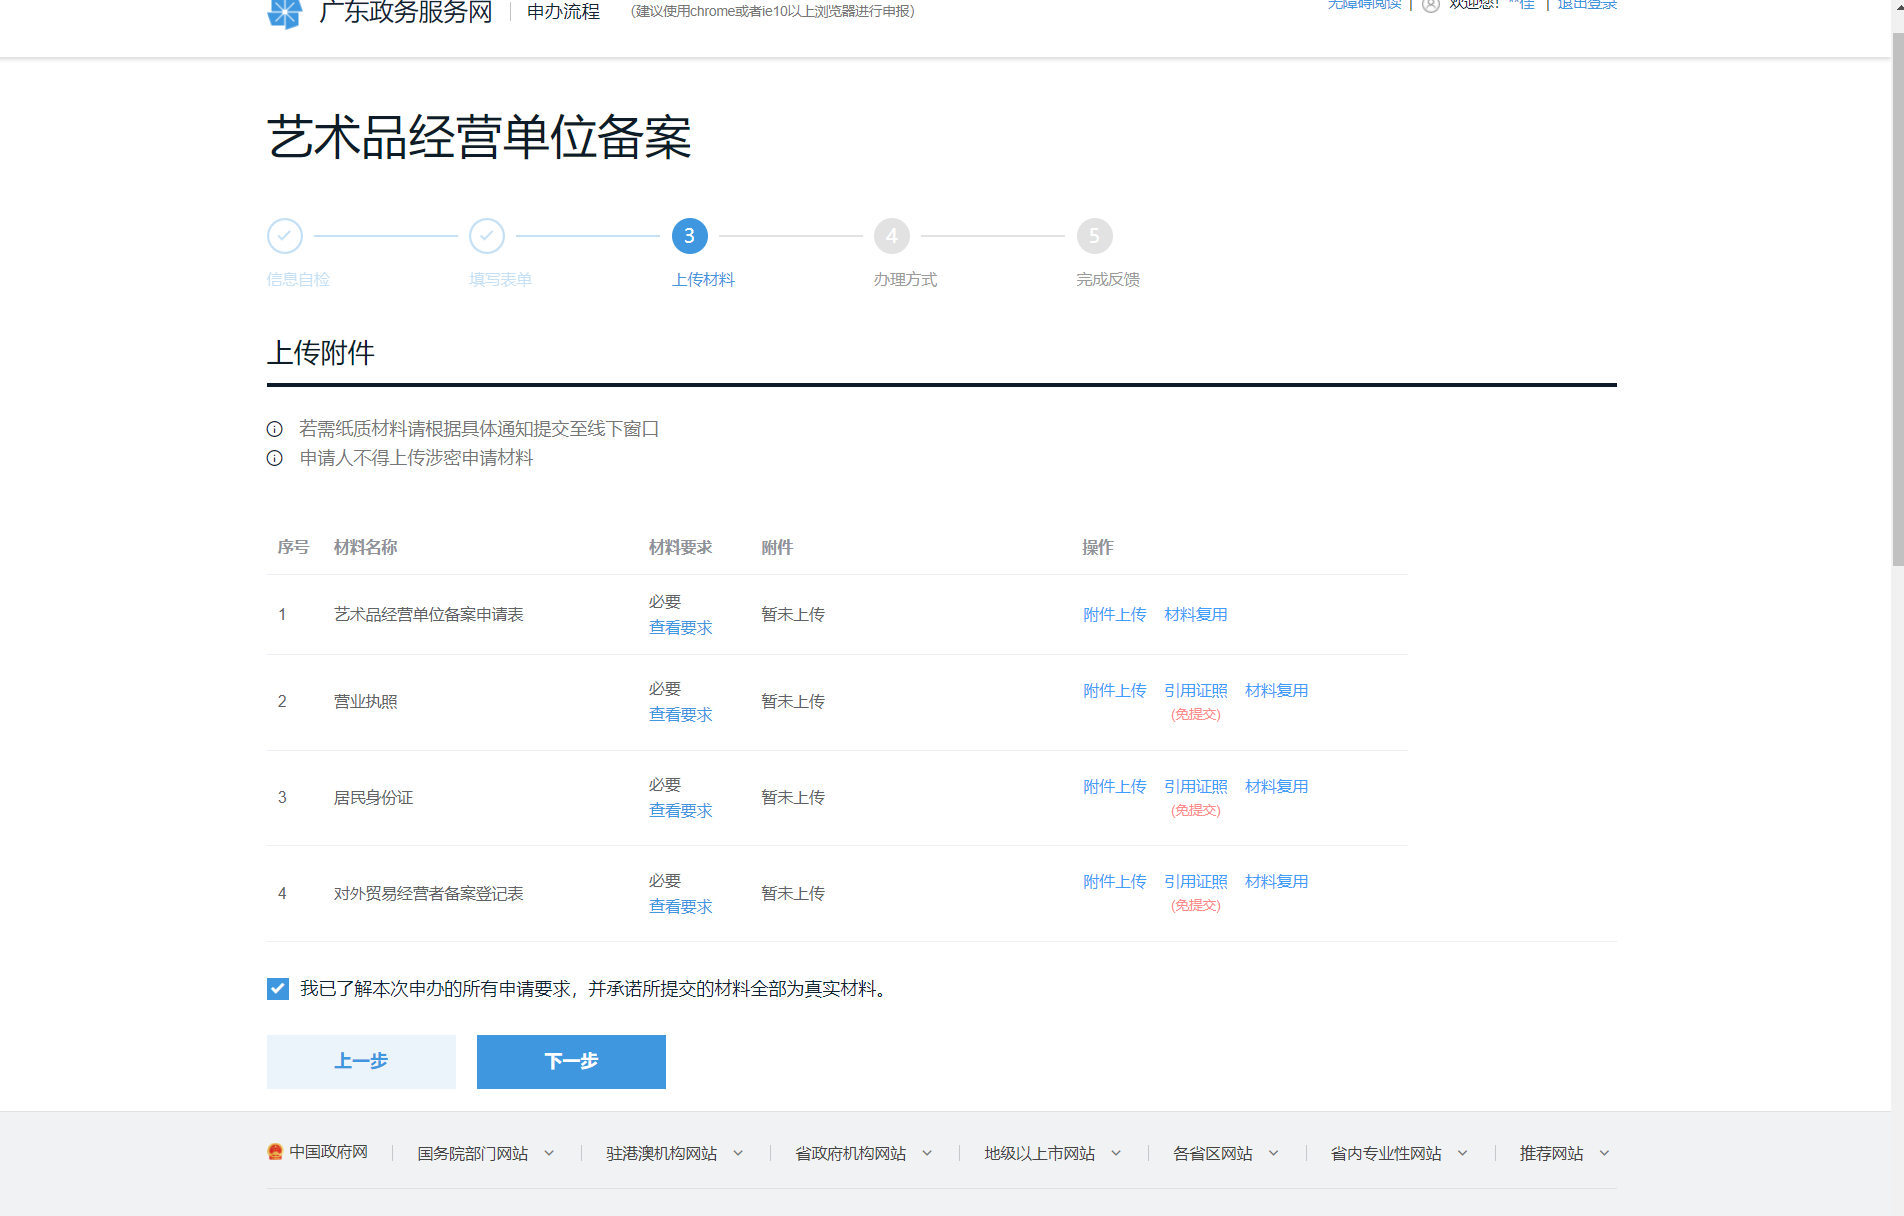Image resolution: width=1904 pixels, height=1216 pixels.
Task: Click the 上一步 button
Action: coord(361,1061)
